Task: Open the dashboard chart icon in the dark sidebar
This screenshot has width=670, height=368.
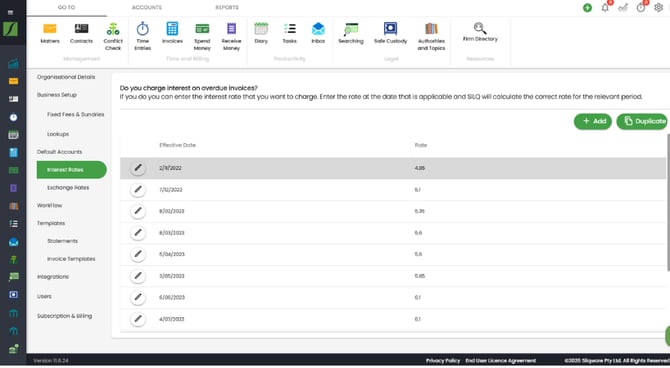Action: pyautogui.click(x=13, y=63)
